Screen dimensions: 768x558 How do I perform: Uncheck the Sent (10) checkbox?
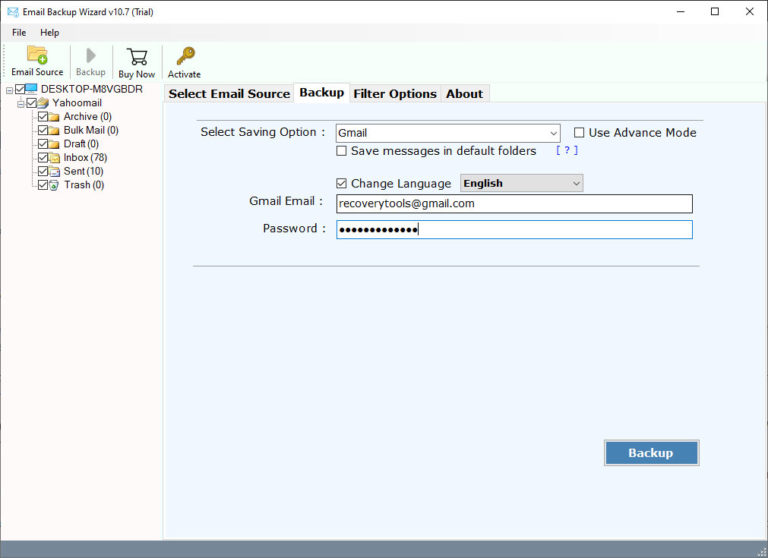point(43,171)
